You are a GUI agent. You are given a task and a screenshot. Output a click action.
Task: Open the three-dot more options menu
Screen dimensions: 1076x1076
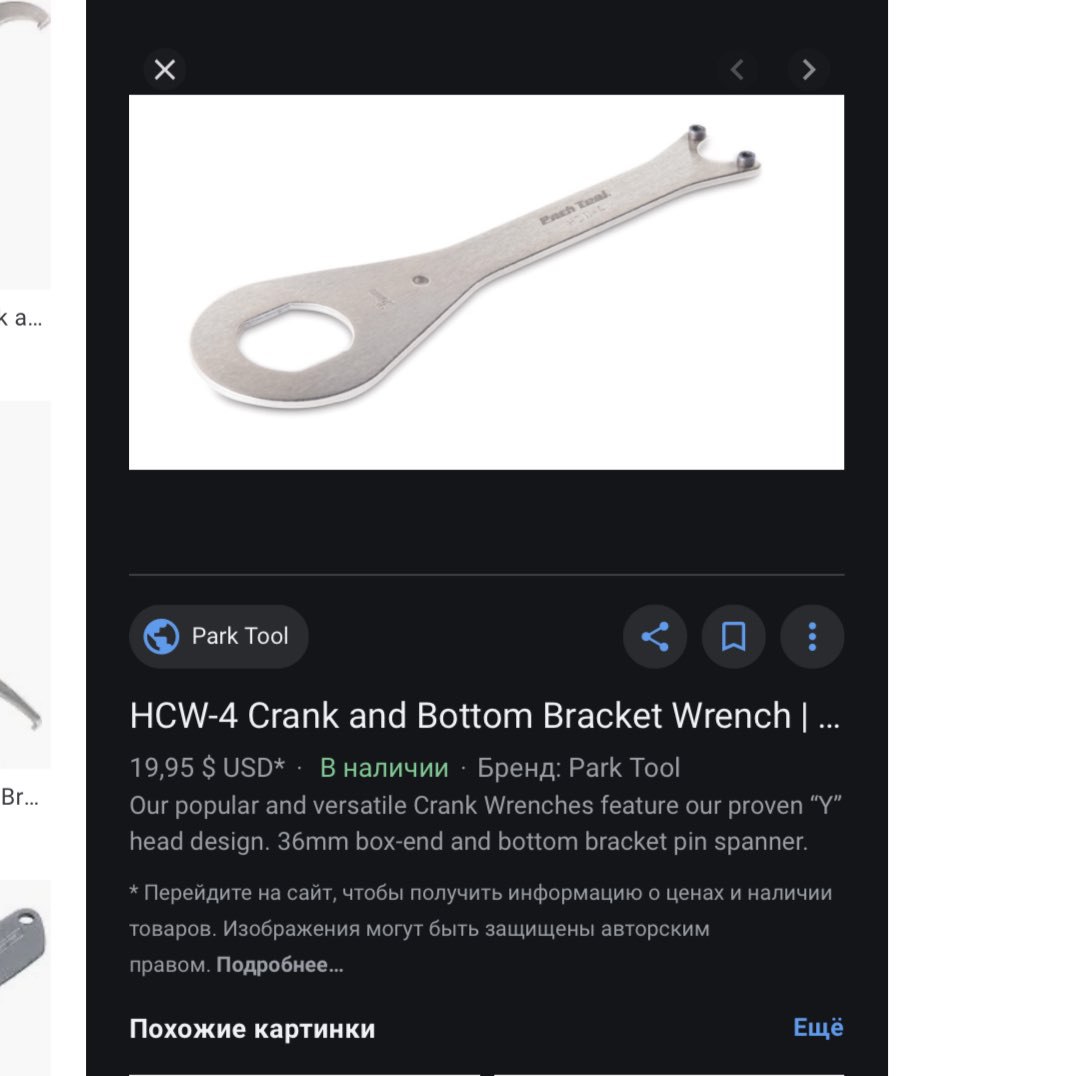point(812,636)
